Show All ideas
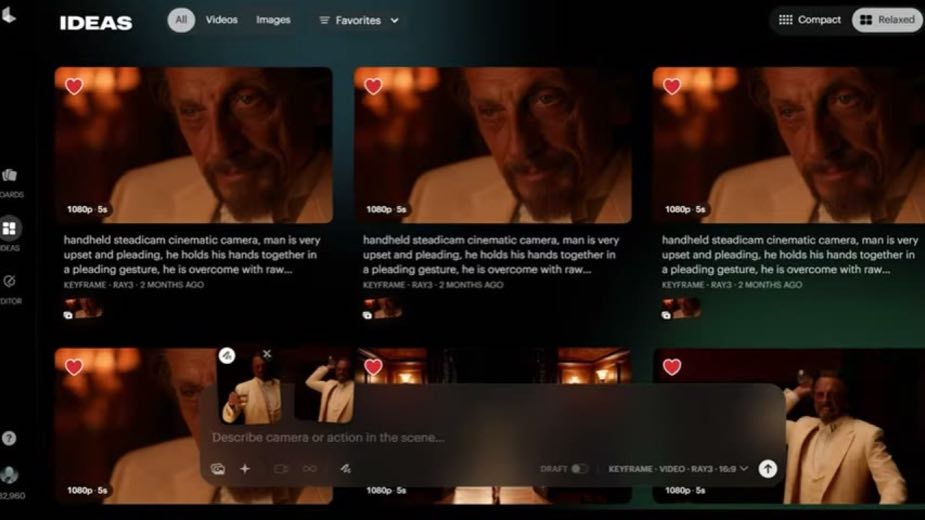 click(x=181, y=20)
